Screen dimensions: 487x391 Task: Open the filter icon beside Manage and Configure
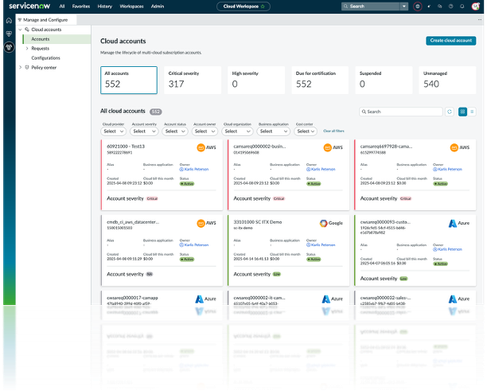(20, 20)
